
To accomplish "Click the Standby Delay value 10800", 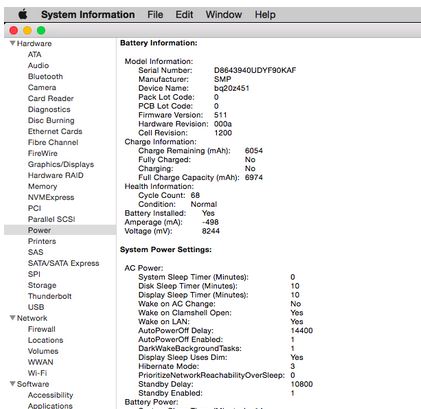I will pyautogui.click(x=302, y=384).
